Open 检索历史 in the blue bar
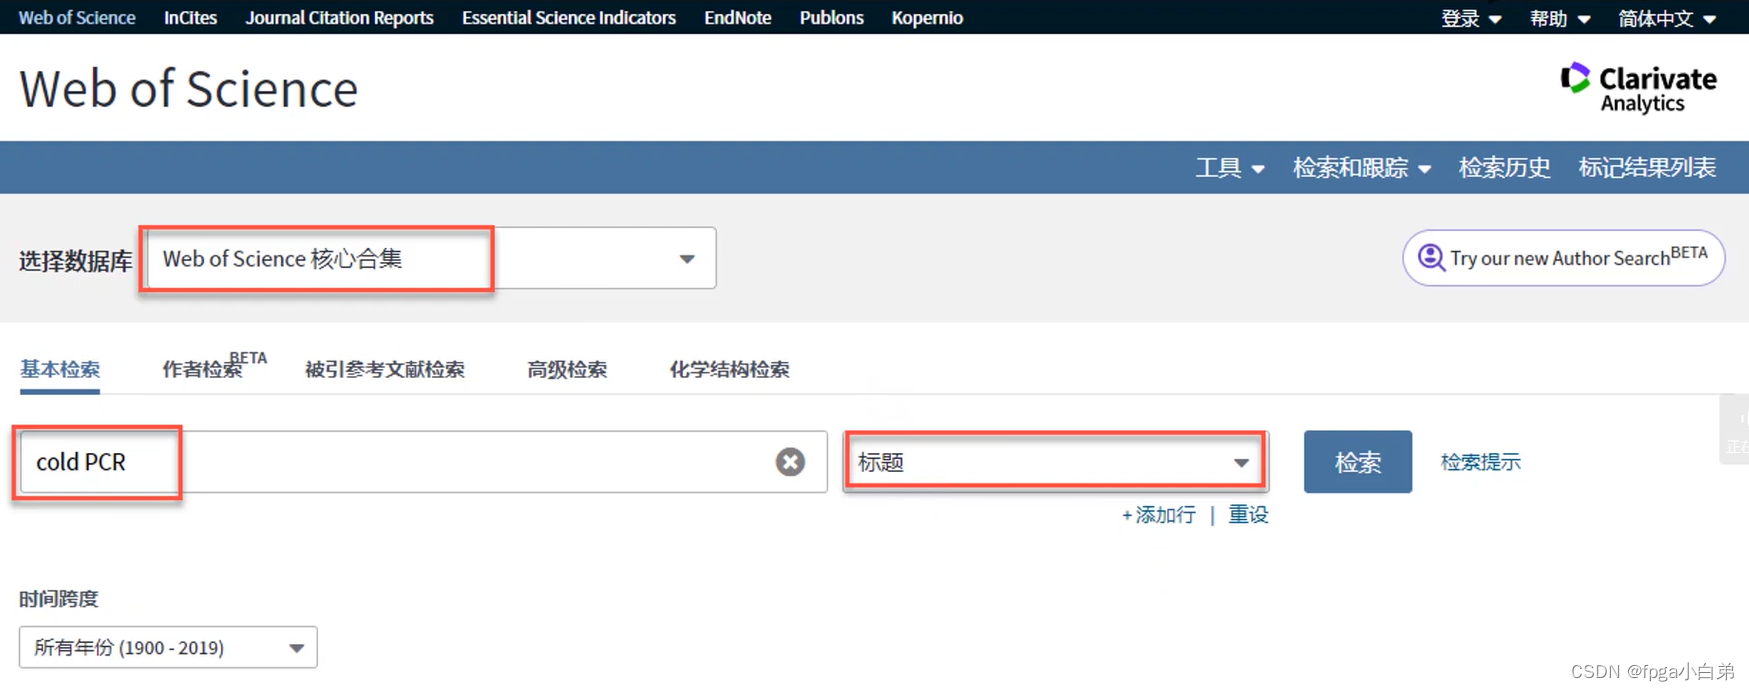 pyautogui.click(x=1504, y=168)
